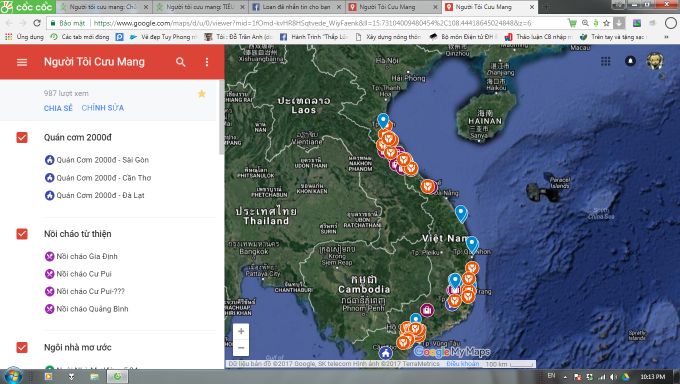This screenshot has height=384, width=680.
Task: Go back with browser back arrow
Action: click(9, 23)
